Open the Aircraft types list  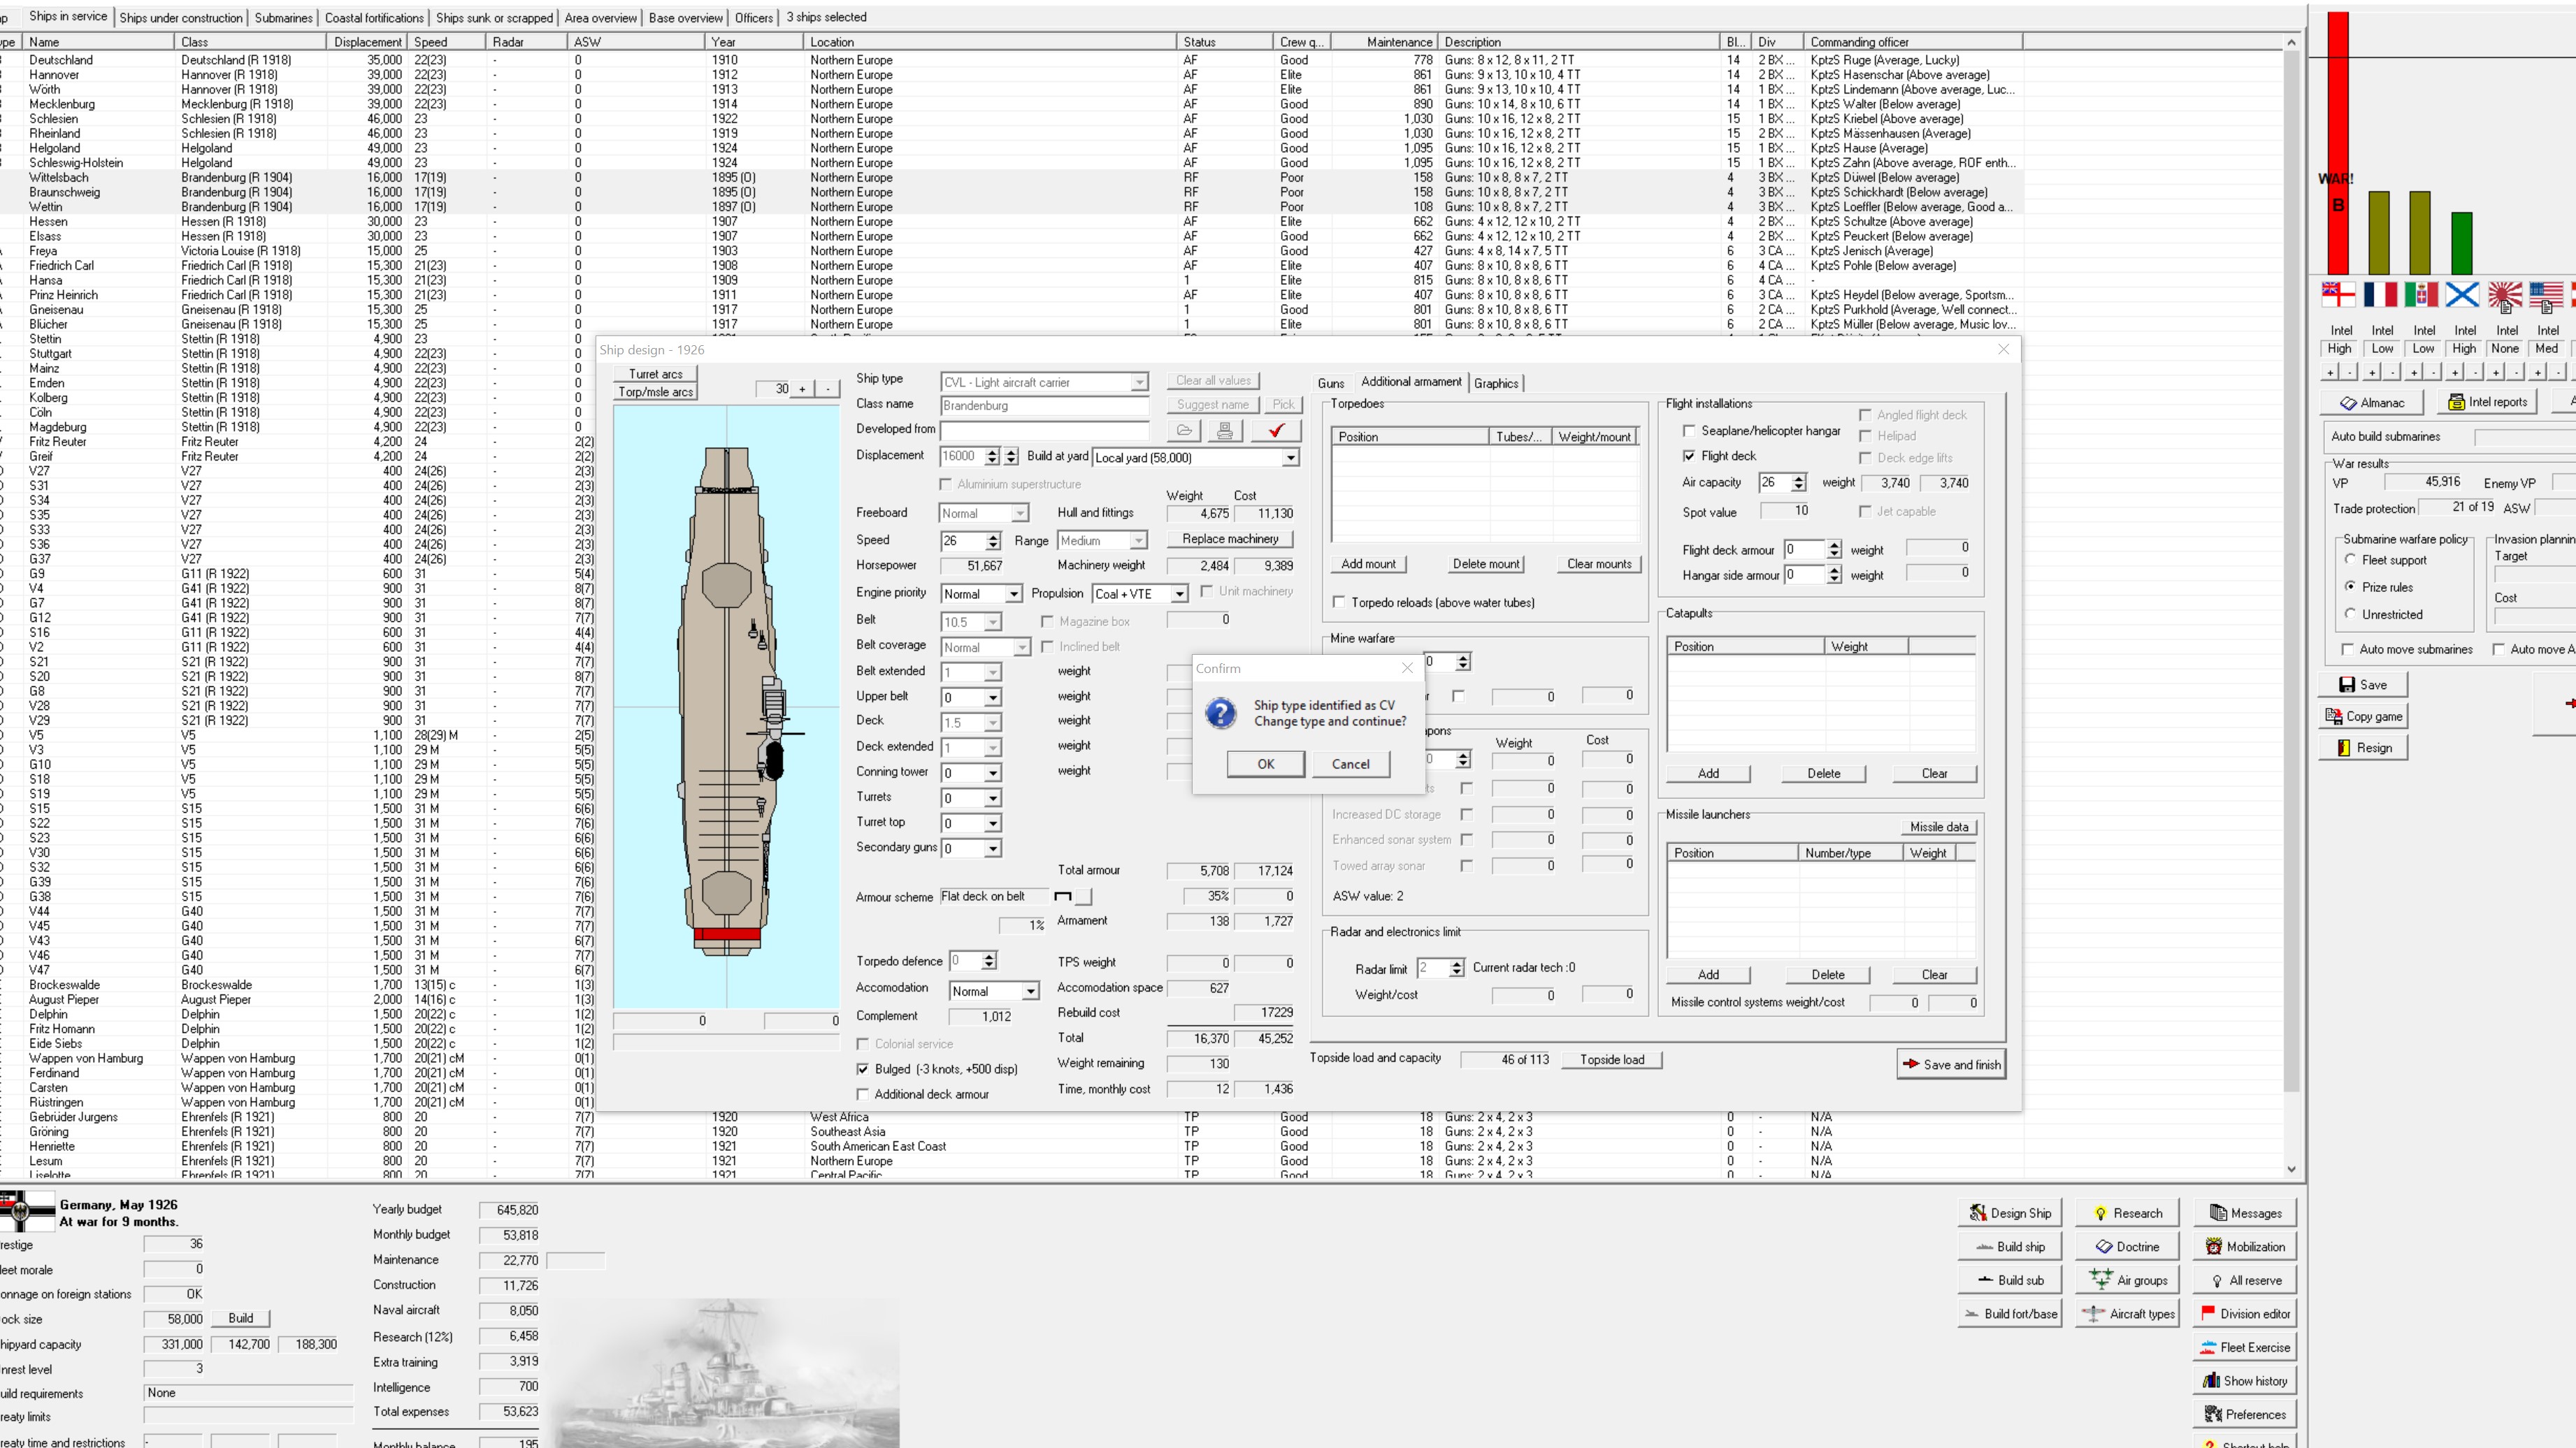(x=2127, y=1314)
